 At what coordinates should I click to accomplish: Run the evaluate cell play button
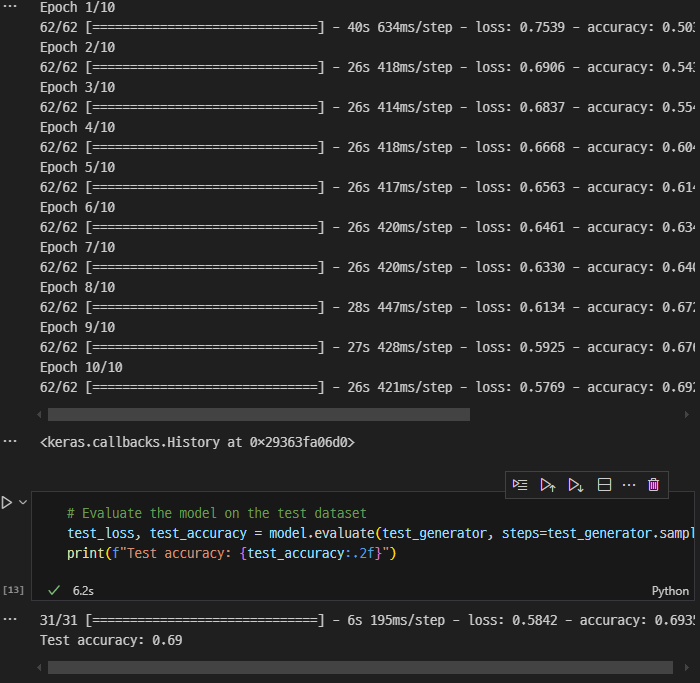pos(7,503)
